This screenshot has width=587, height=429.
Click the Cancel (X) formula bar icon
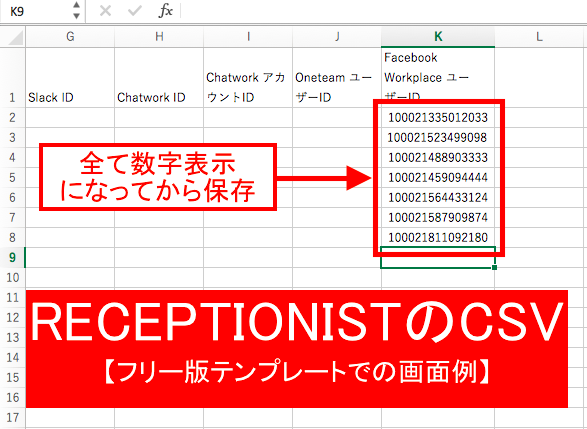105,11
